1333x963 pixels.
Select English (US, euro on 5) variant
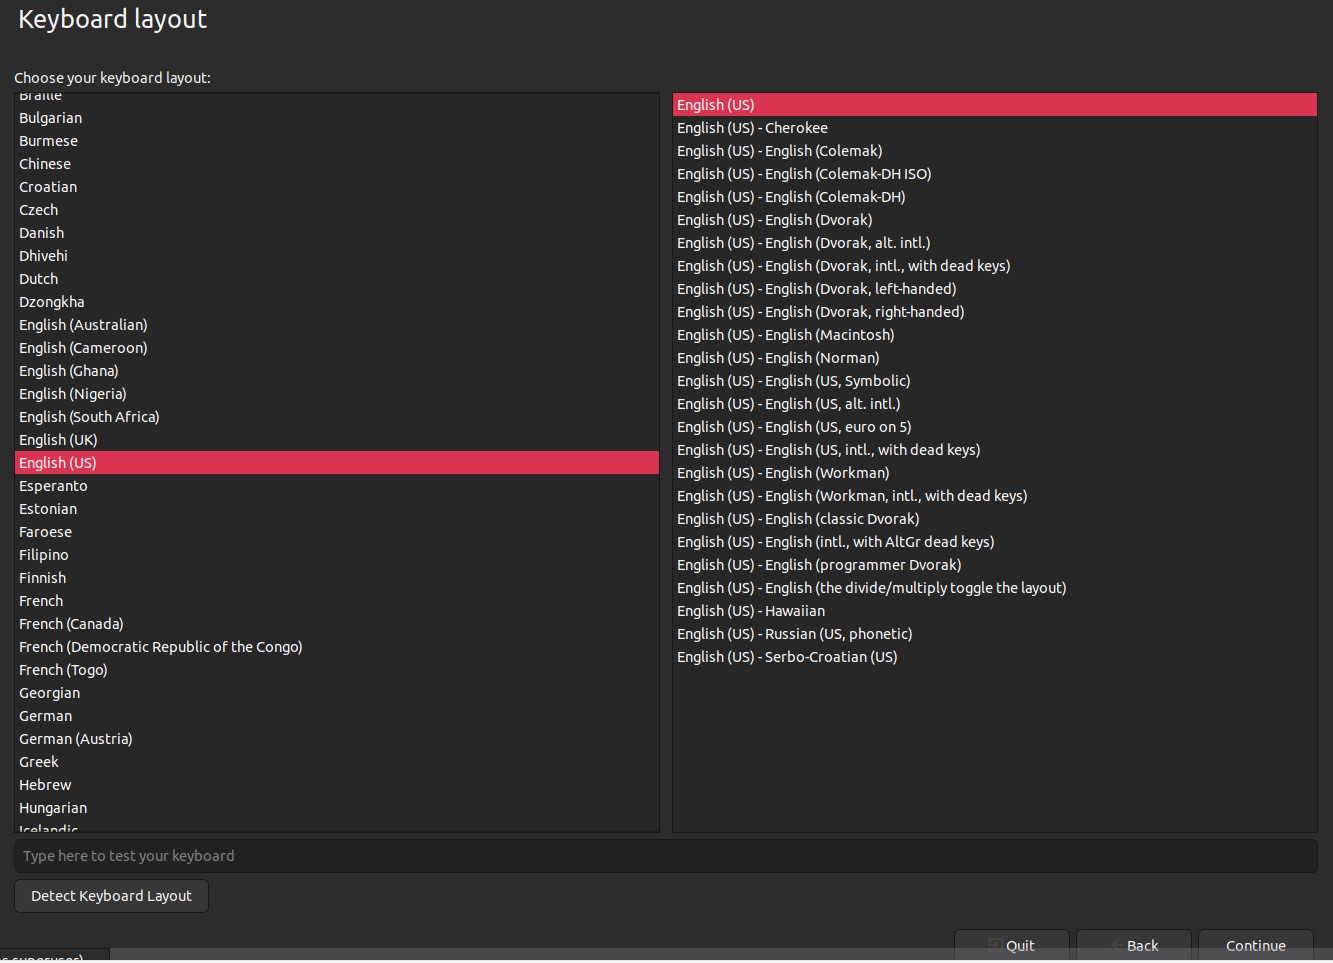pos(794,427)
